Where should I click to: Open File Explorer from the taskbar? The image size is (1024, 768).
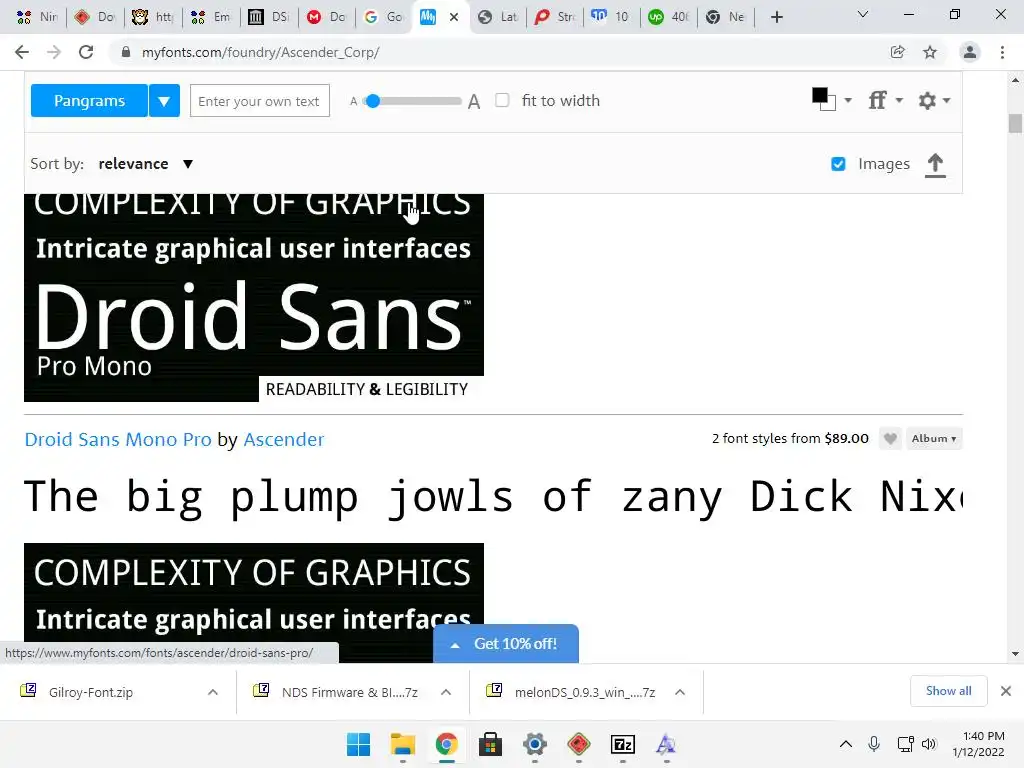pyautogui.click(x=403, y=744)
